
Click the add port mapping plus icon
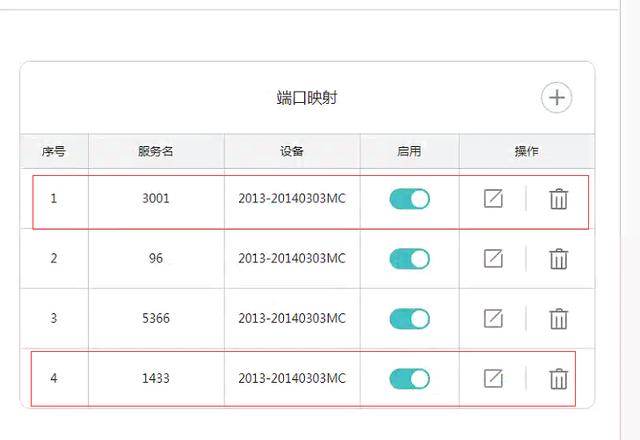pyautogui.click(x=556, y=98)
